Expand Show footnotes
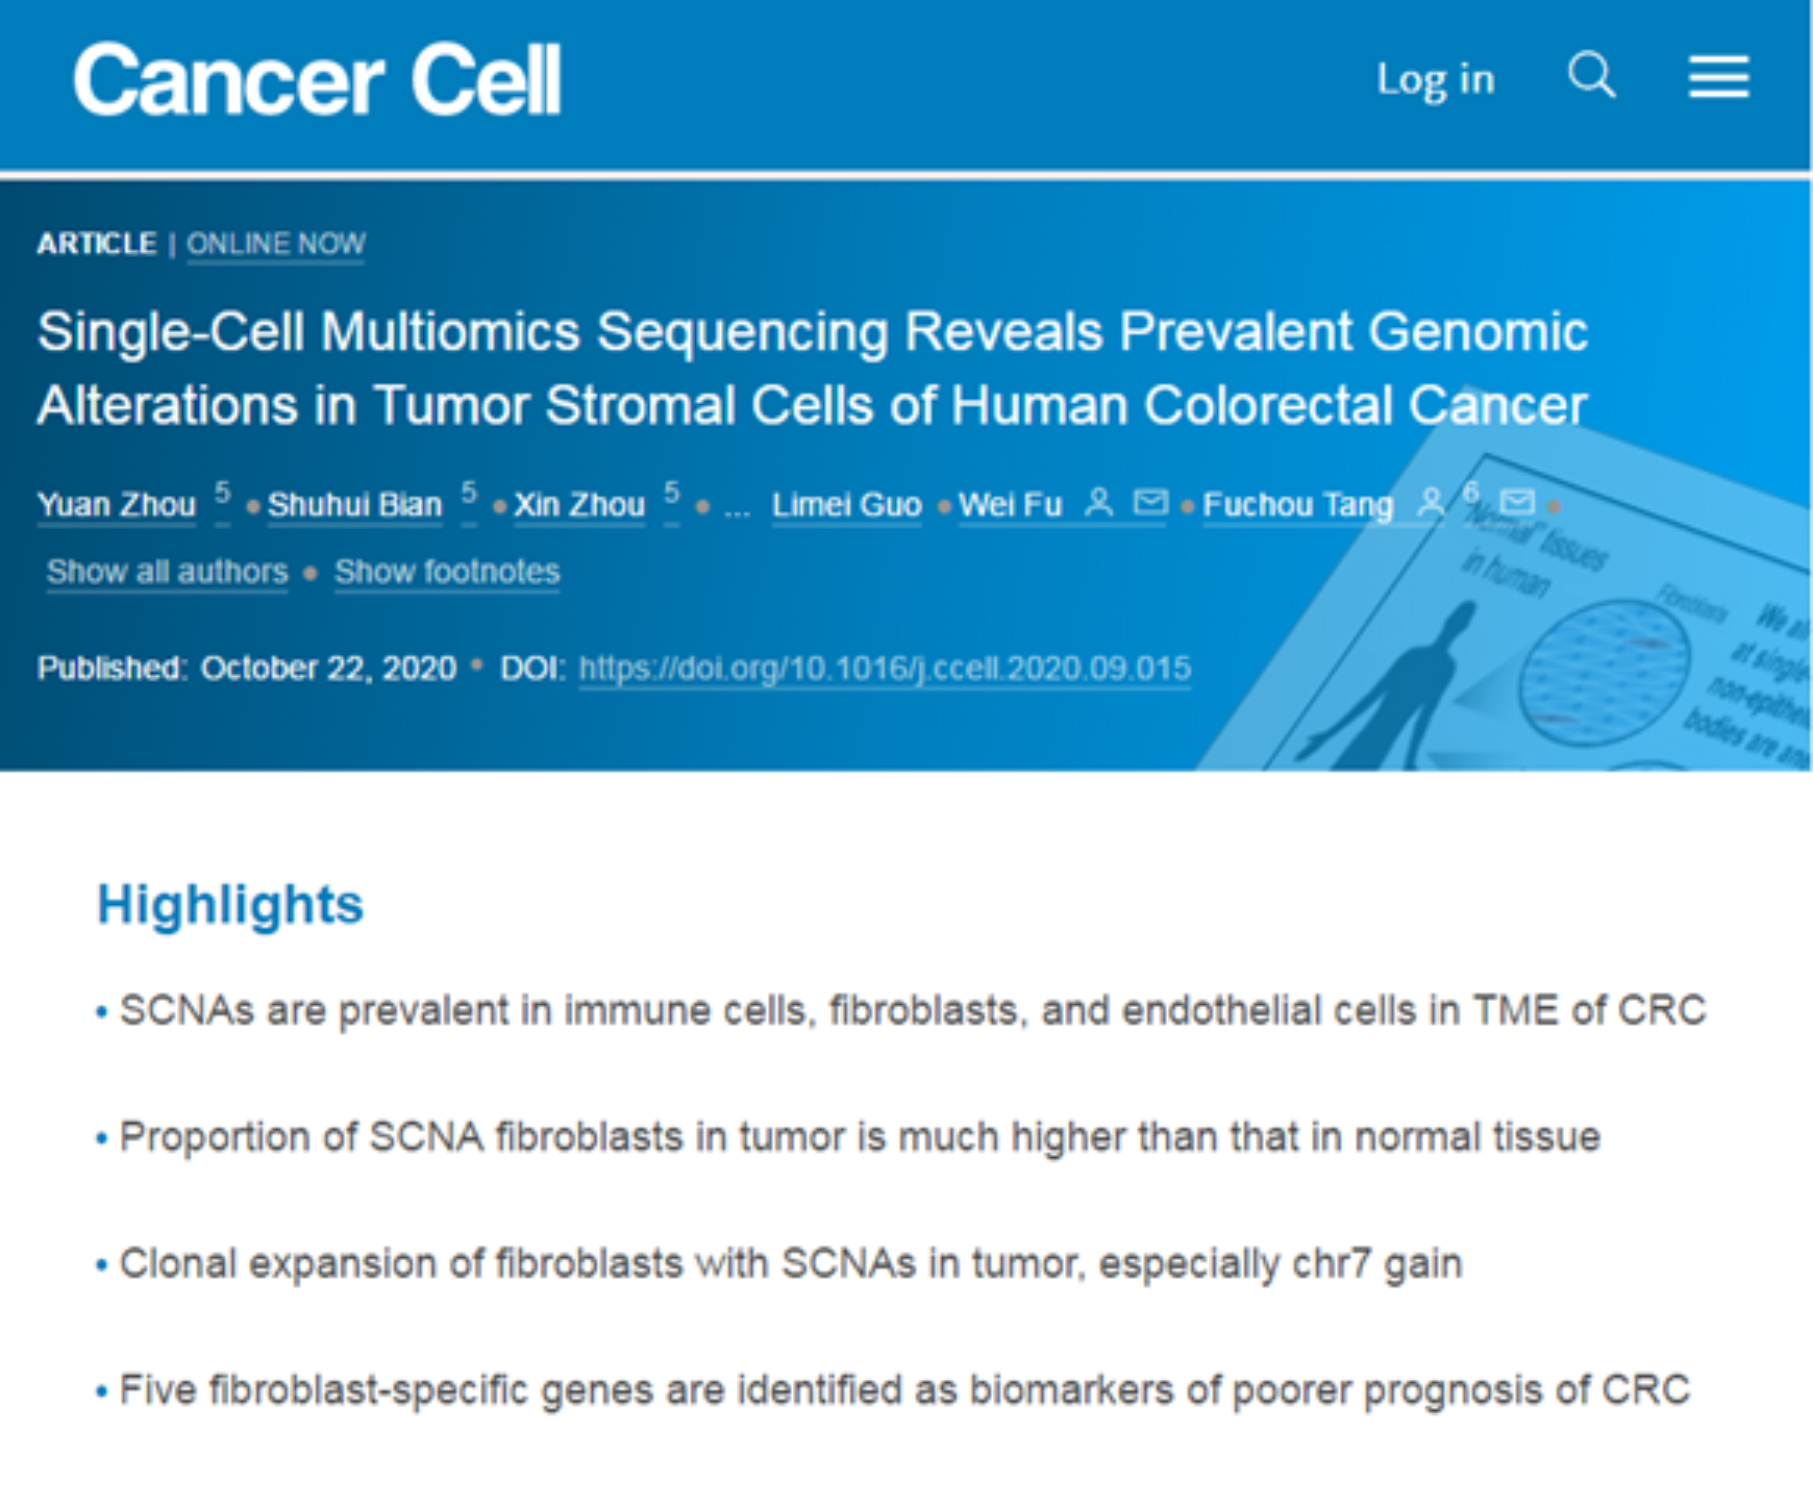This screenshot has width=1813, height=1485. click(447, 572)
